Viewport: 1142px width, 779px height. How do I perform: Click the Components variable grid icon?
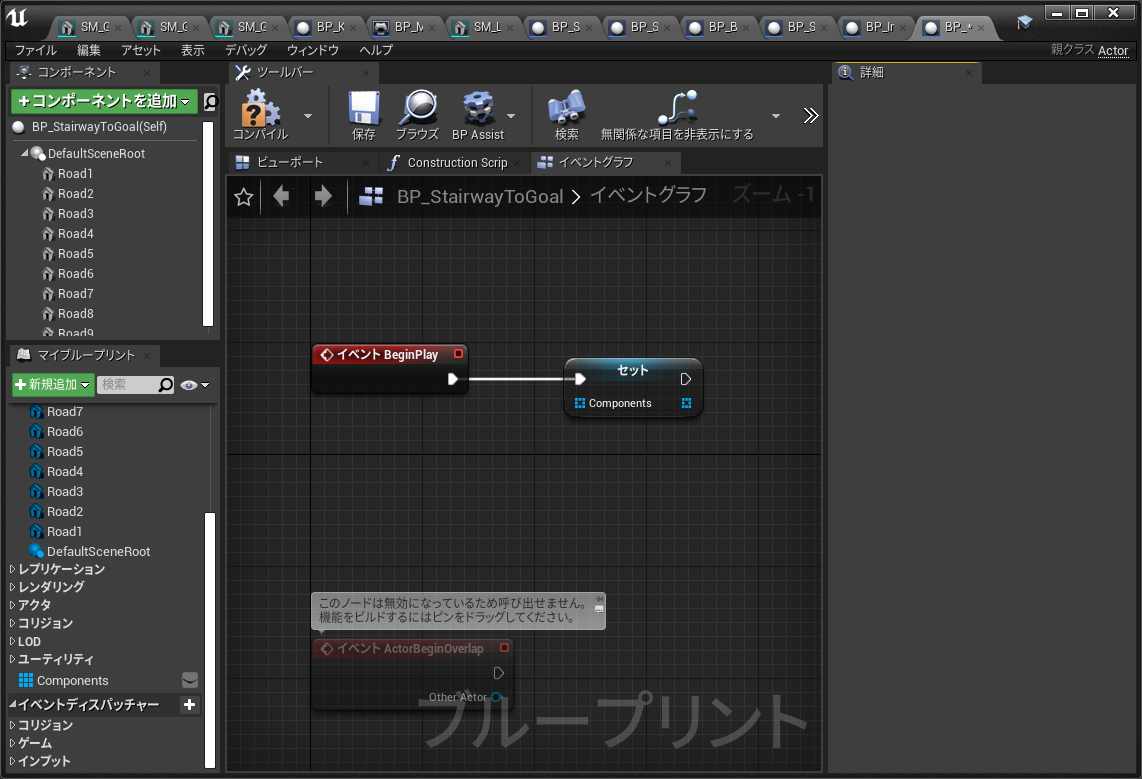(x=26, y=680)
